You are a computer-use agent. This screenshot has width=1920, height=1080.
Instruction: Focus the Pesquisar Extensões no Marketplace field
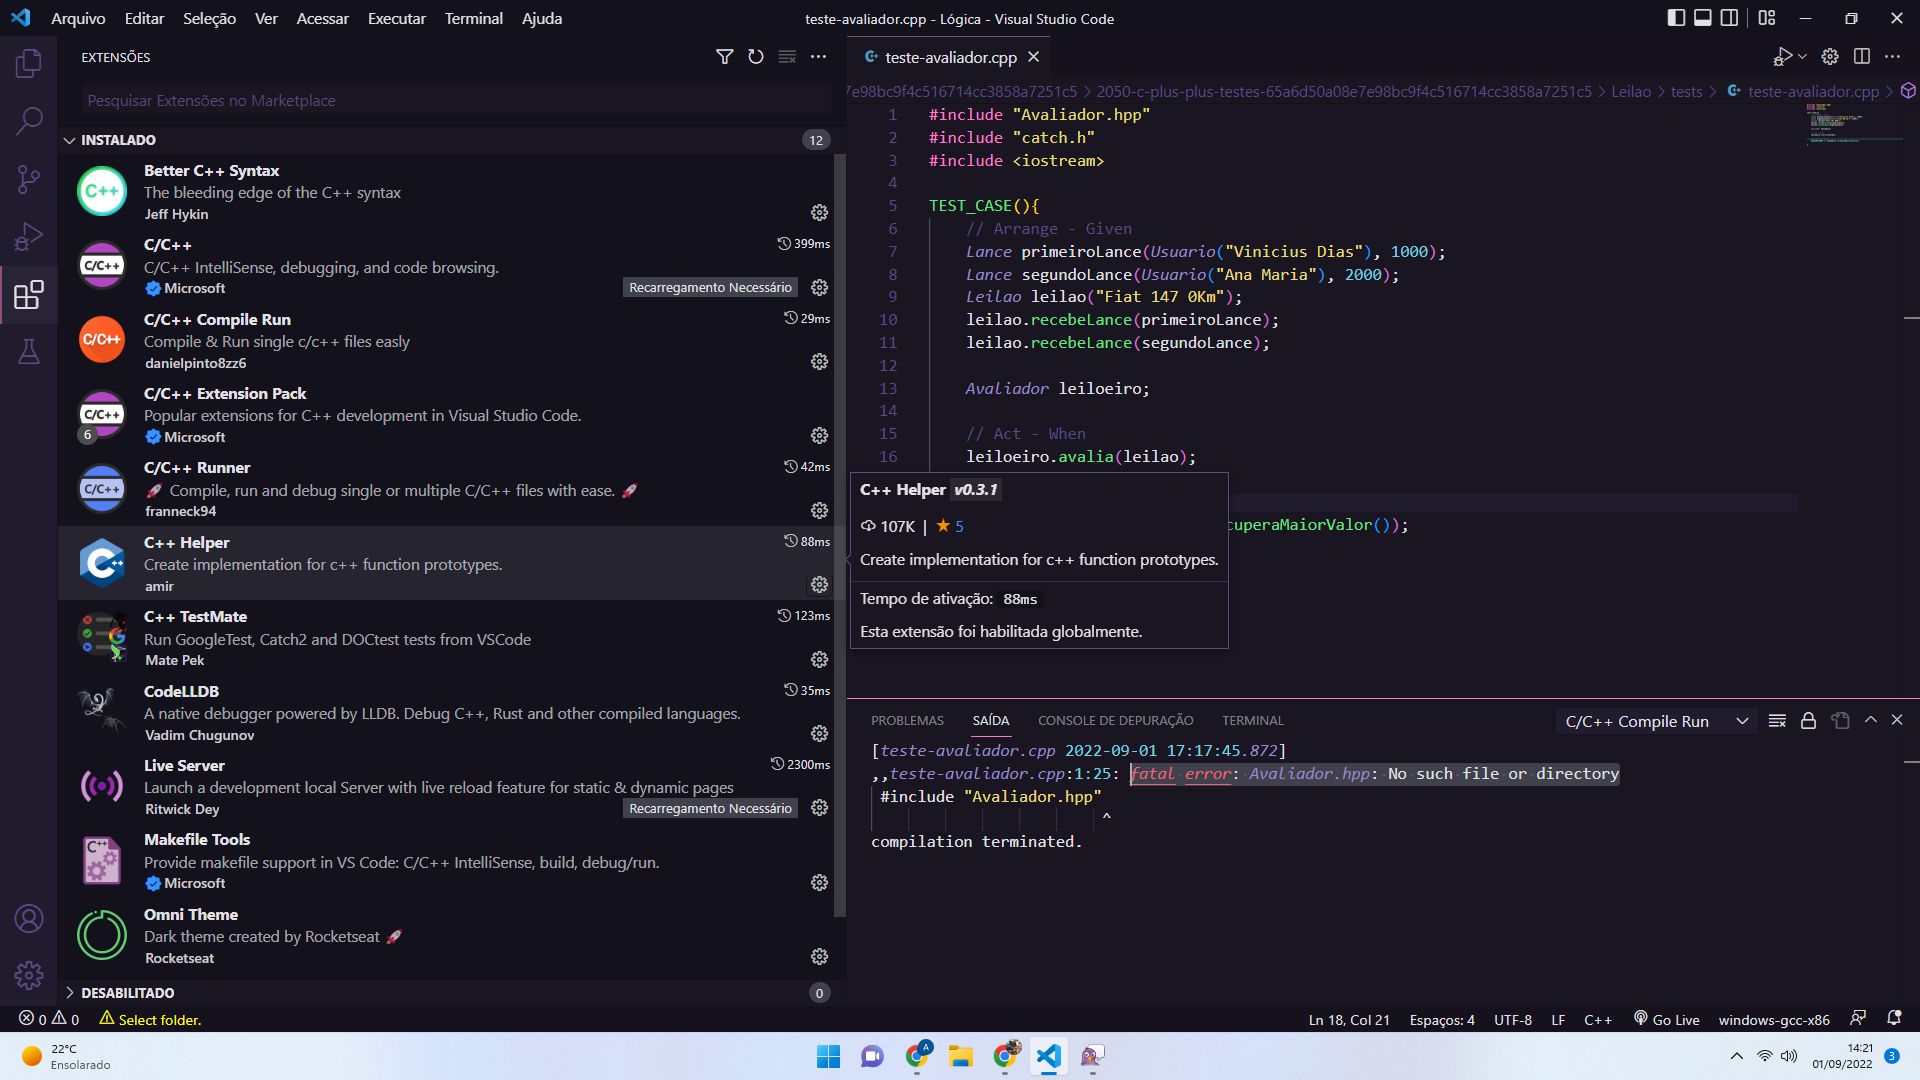455,101
